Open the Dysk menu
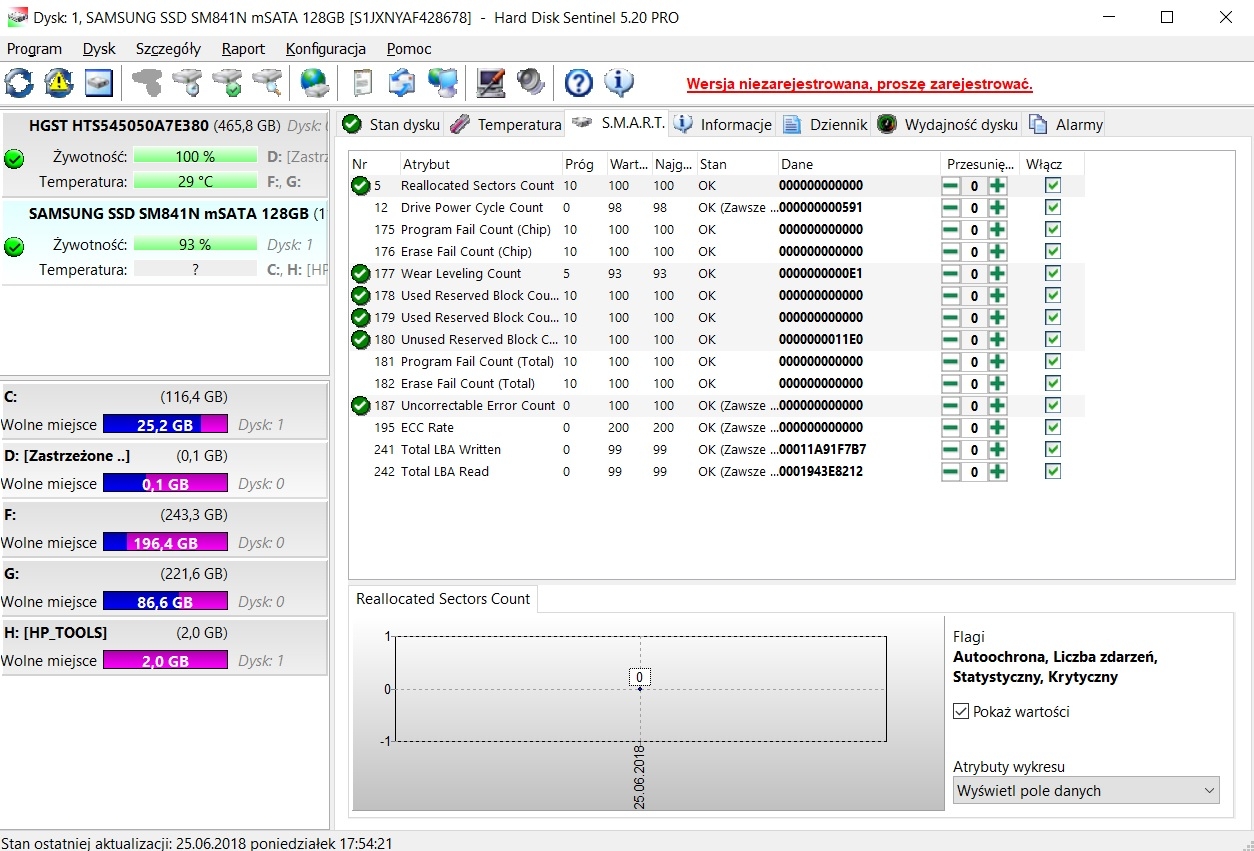The width and height of the screenshot is (1254, 851). pyautogui.click(x=99, y=48)
